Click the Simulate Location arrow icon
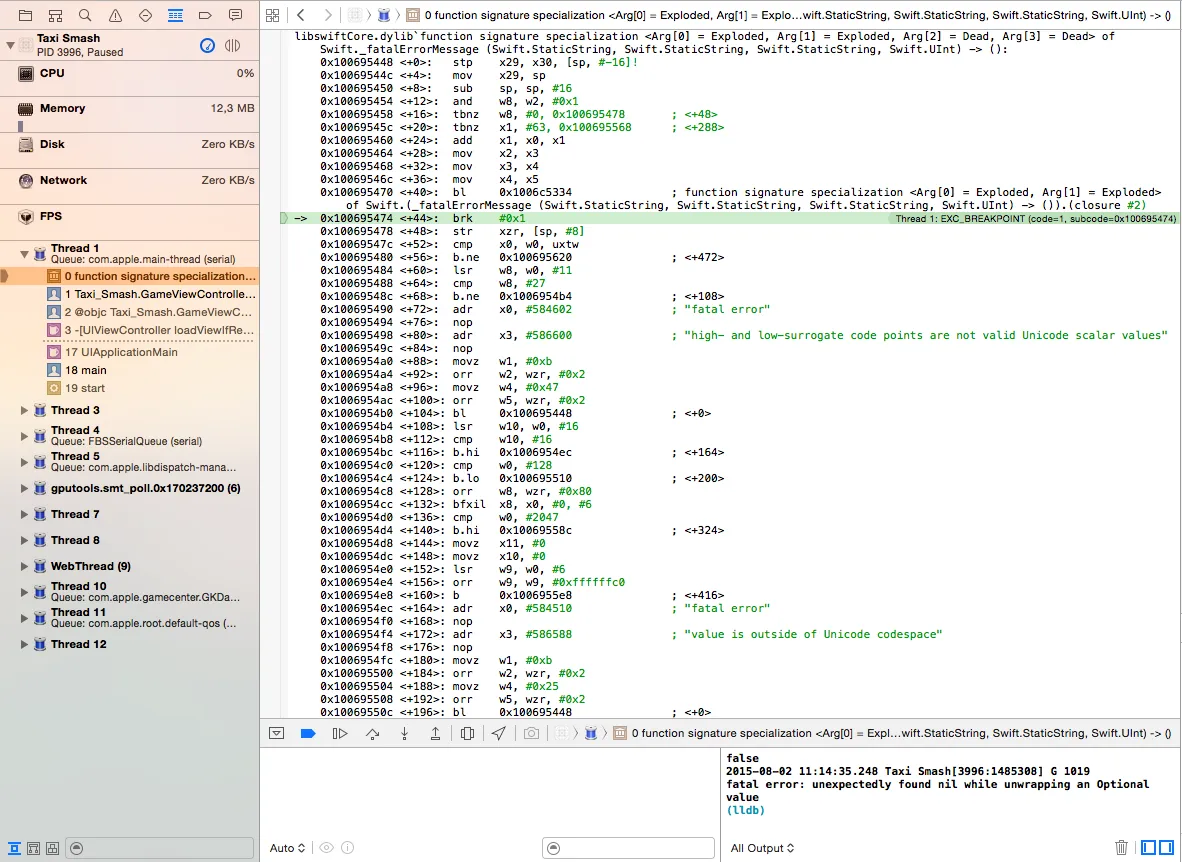1182x862 pixels. (498, 733)
